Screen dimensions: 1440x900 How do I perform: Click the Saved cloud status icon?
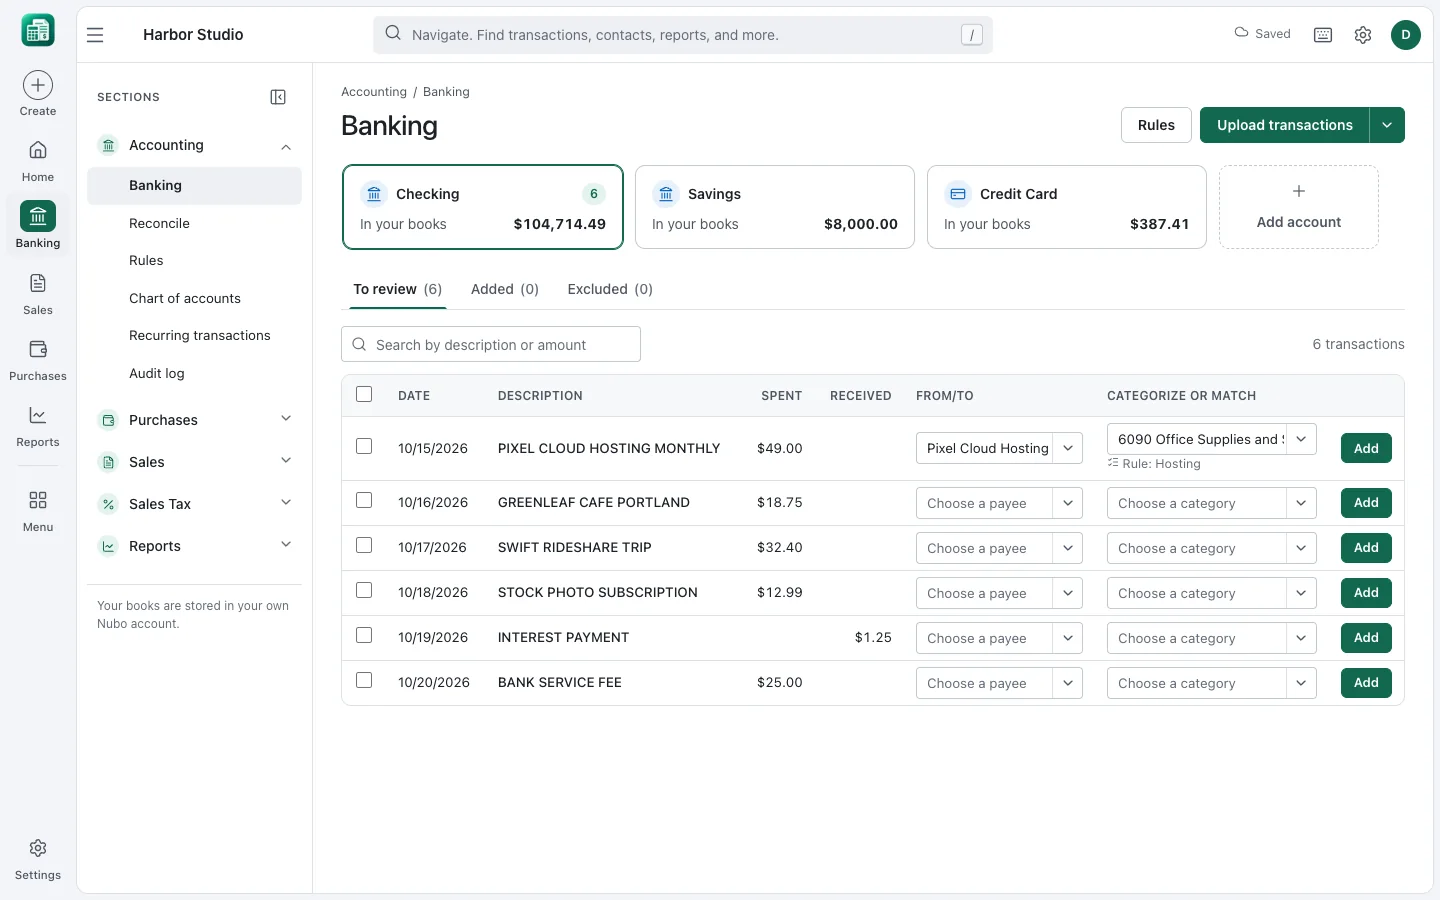pyautogui.click(x=1241, y=33)
